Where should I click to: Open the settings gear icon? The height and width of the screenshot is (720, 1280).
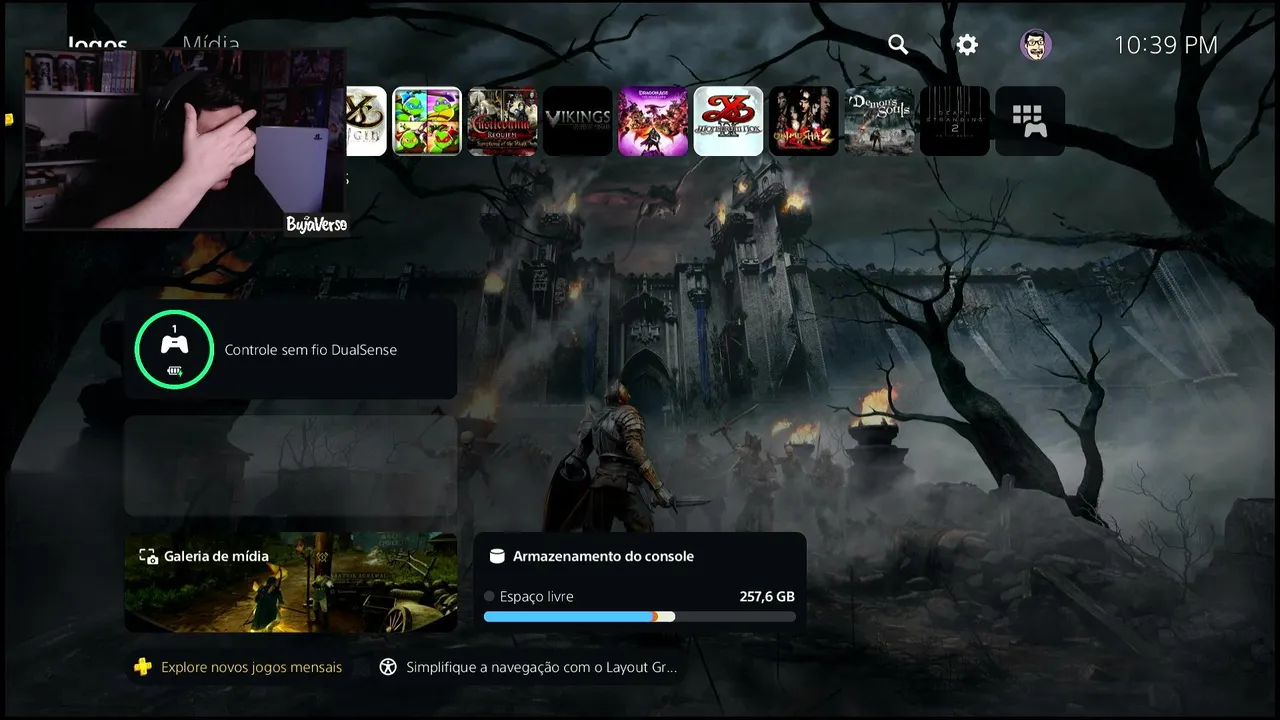[x=967, y=45]
